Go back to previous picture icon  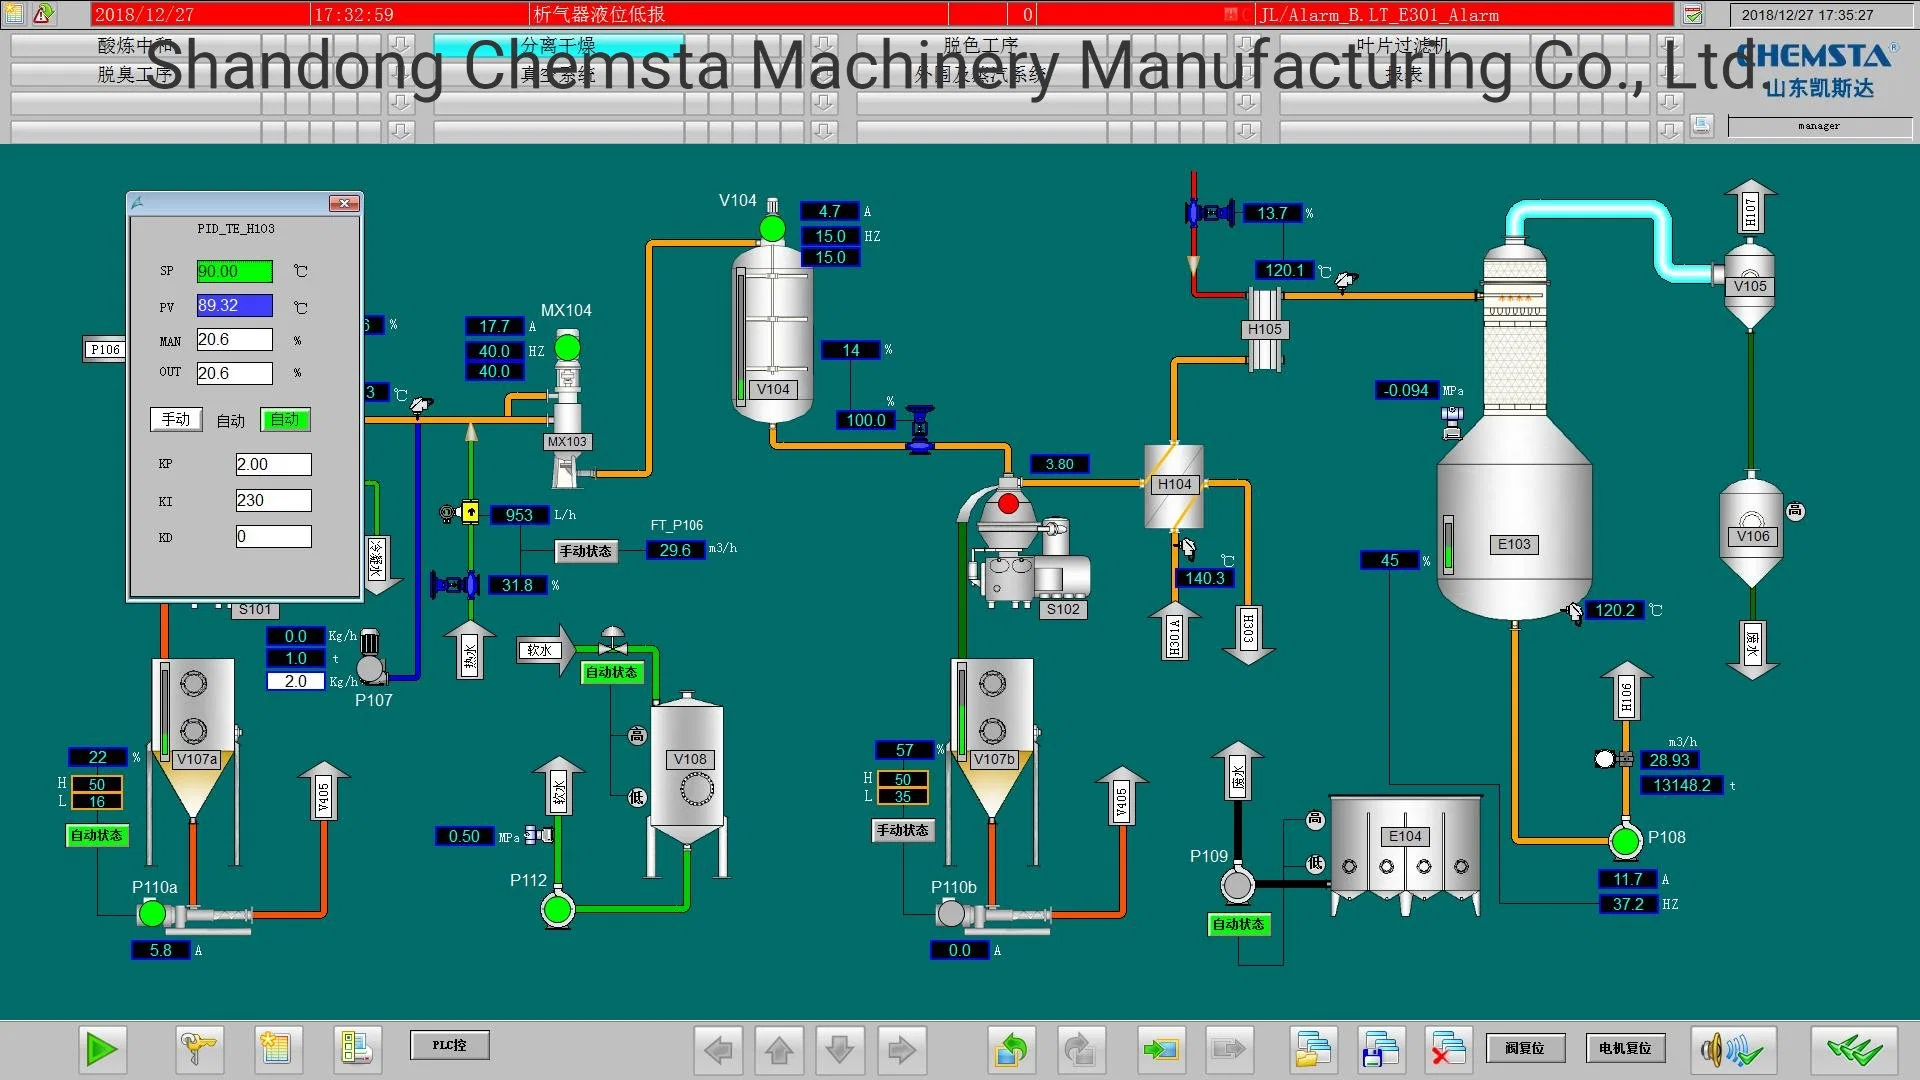[1012, 1050]
